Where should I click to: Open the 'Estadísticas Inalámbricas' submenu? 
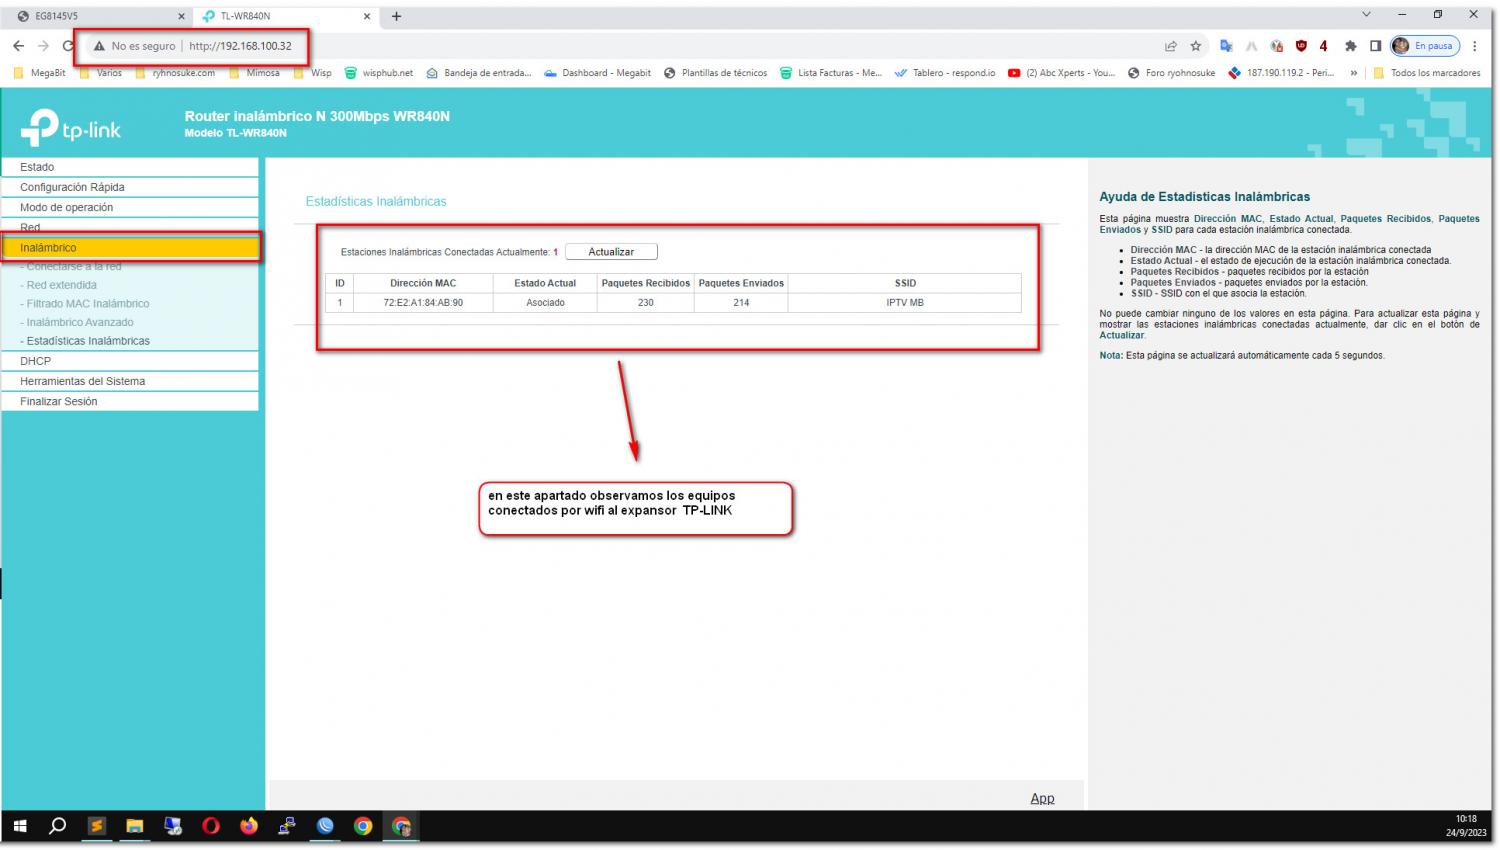(85, 341)
